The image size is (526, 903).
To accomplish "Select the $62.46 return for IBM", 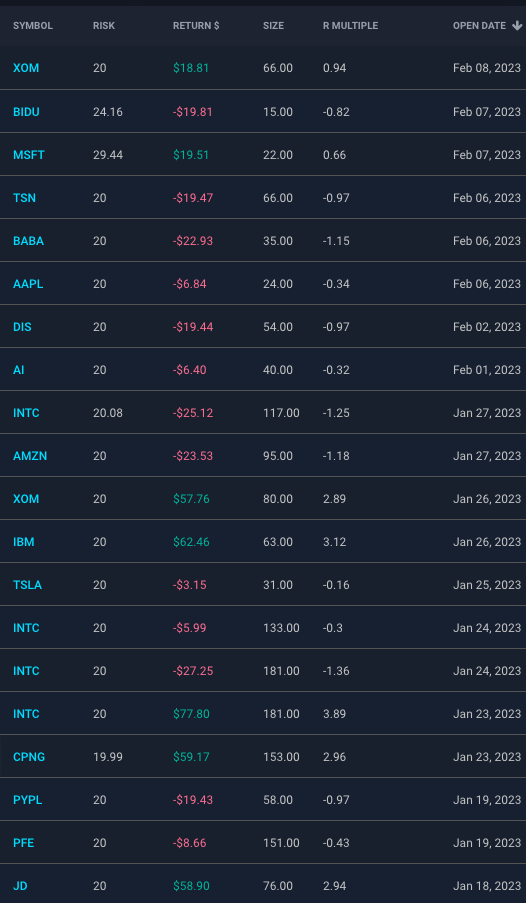I will 191,542.
